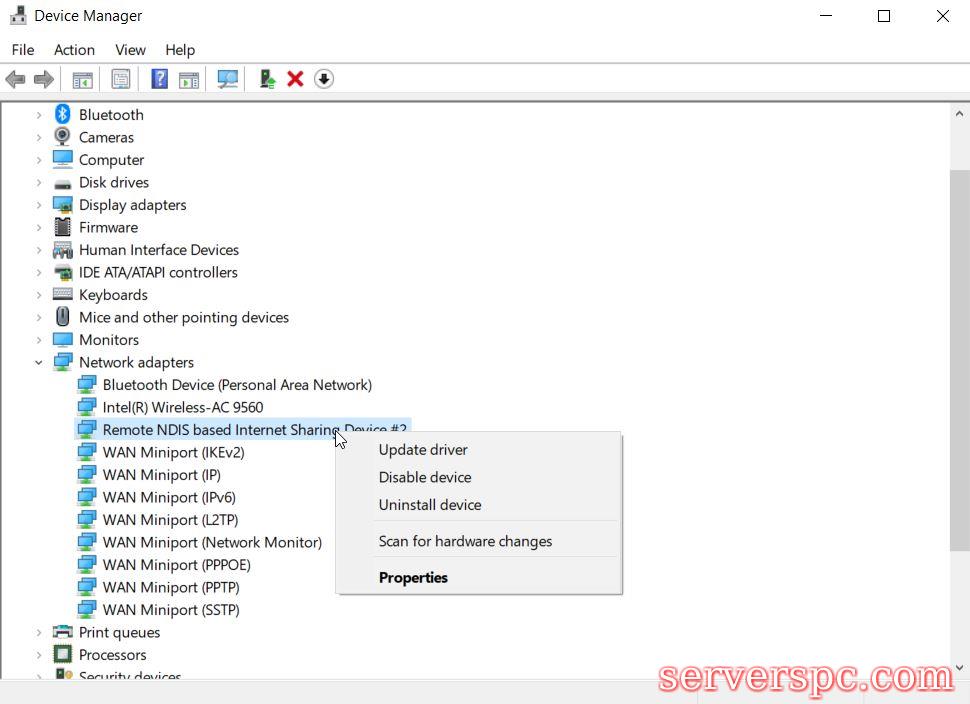Viewport: 970px width, 704px height.
Task: Expand the Display adapters node
Action: pyautogui.click(x=39, y=205)
